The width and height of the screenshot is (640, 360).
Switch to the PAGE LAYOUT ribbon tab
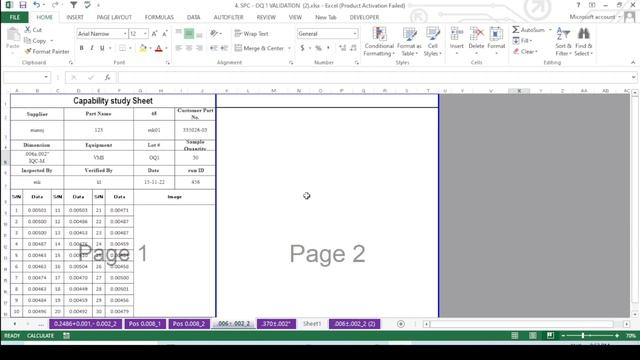[x=114, y=17]
